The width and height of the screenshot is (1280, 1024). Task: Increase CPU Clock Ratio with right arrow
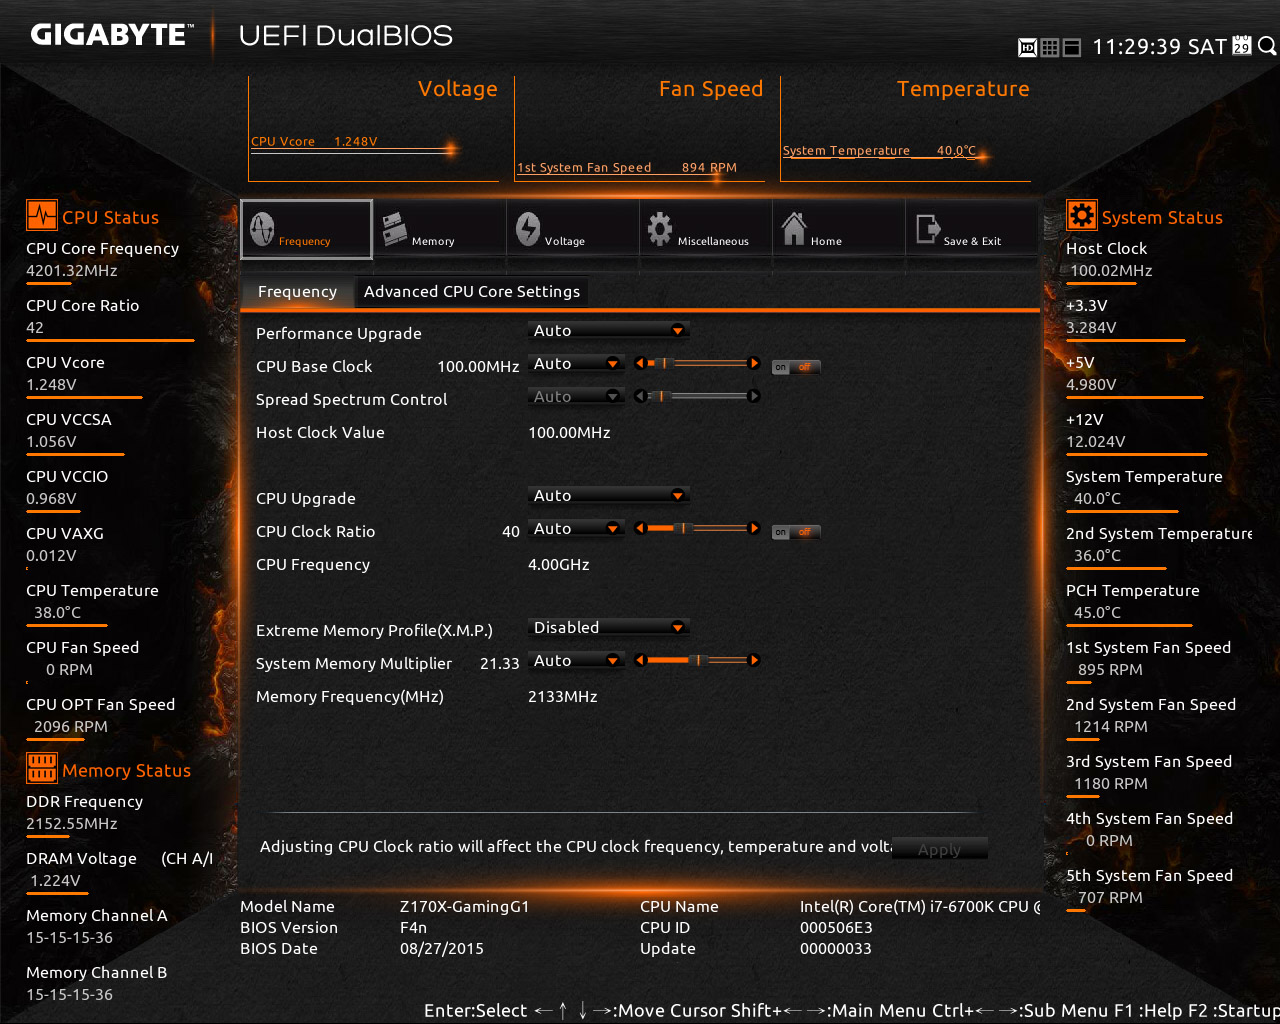click(754, 528)
